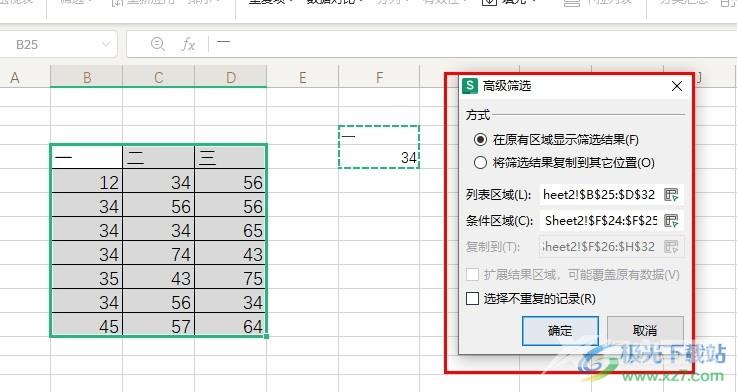This screenshot has height=392, width=737.
Task: Click the 复制到(T) range input field
Action: (600, 246)
